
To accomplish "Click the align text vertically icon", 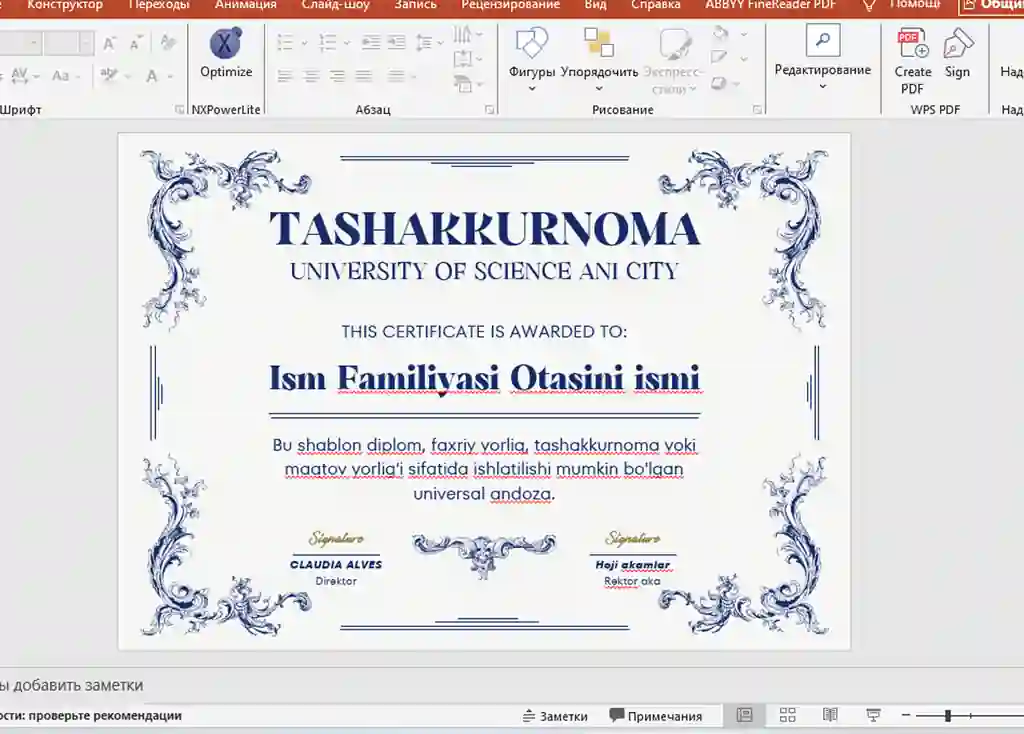I will tap(462, 59).
